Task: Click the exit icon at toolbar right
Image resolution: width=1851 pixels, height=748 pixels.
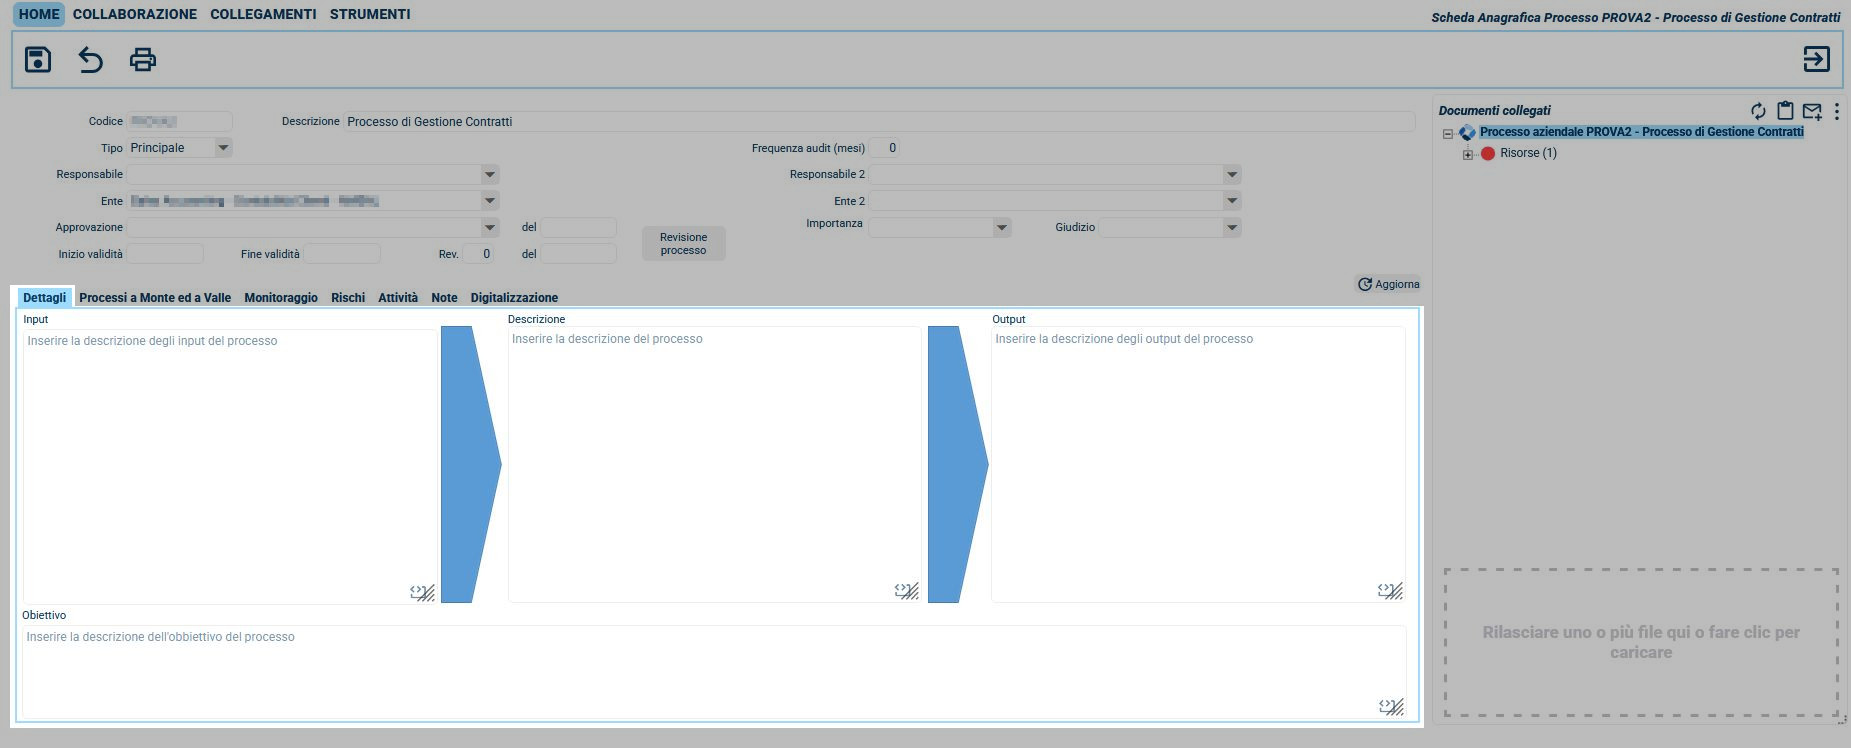Action: pos(1816,60)
